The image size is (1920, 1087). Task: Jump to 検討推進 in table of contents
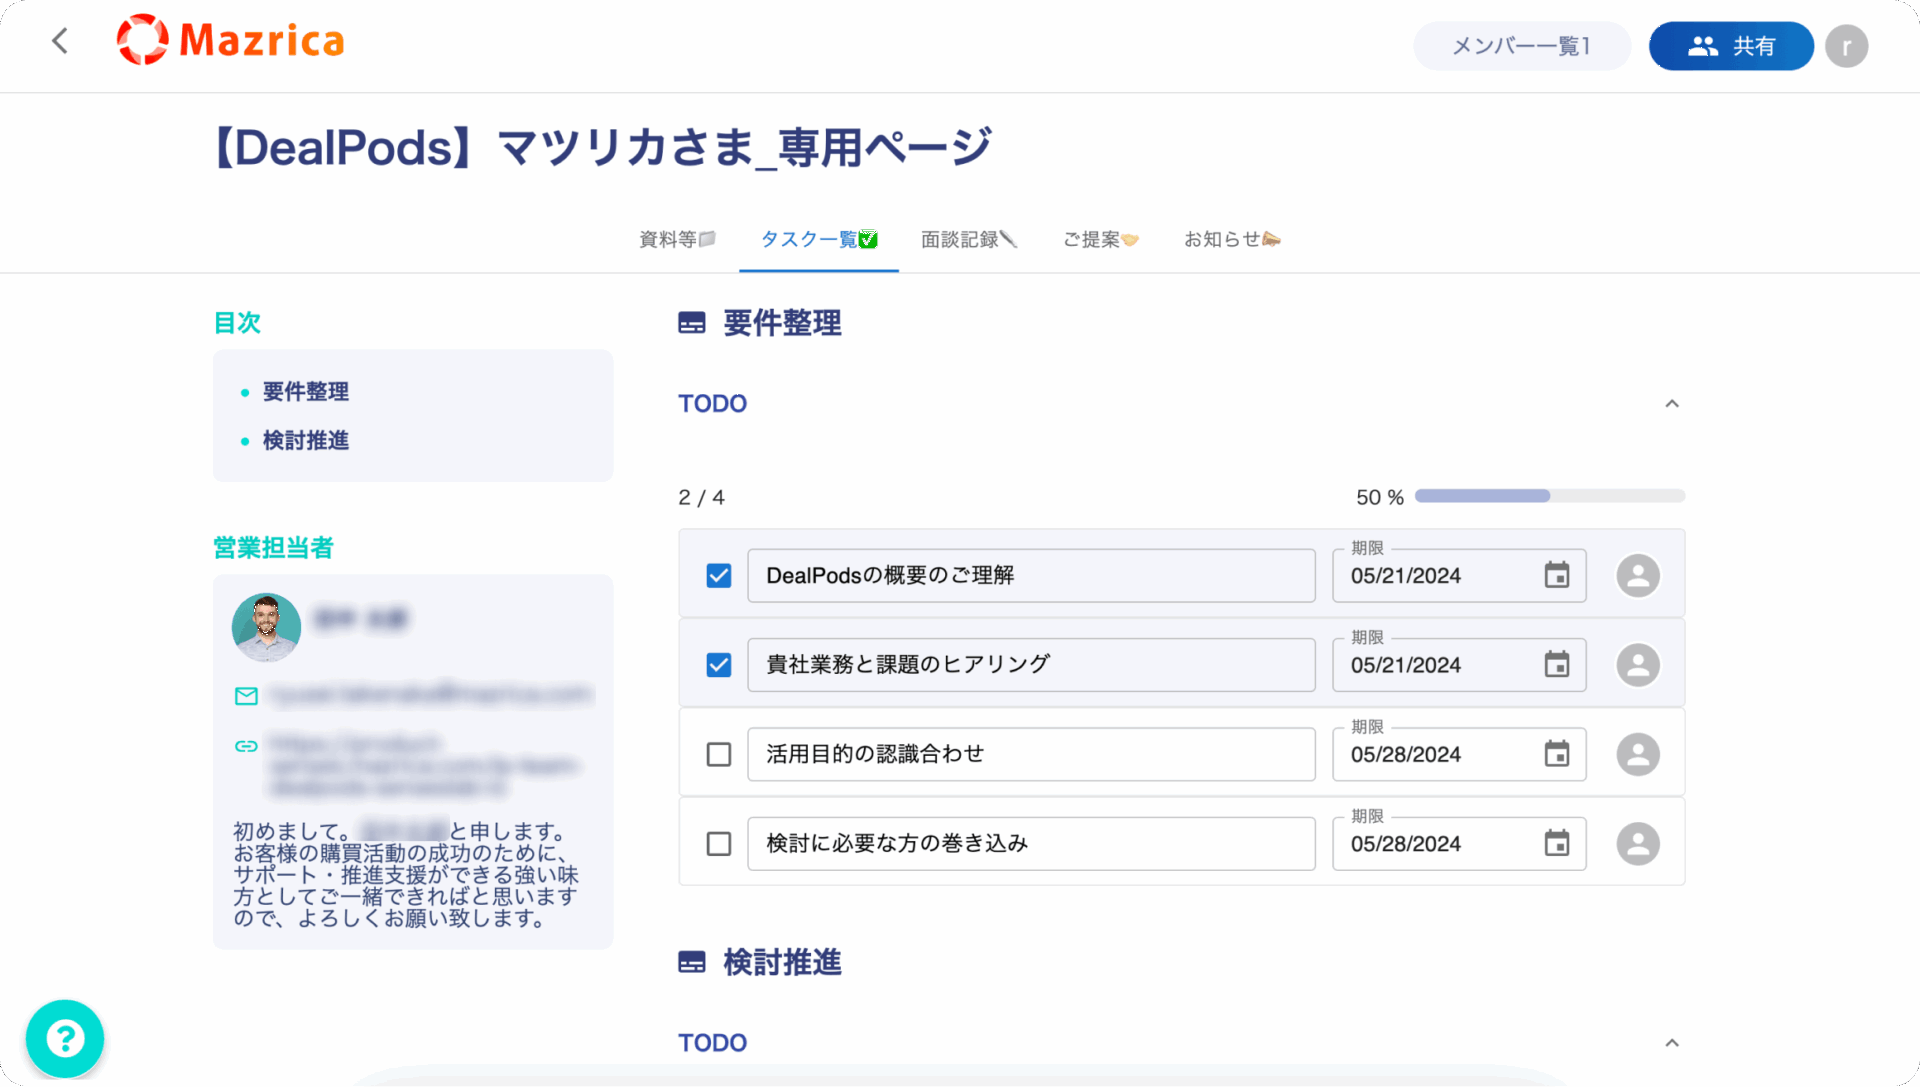tap(306, 441)
